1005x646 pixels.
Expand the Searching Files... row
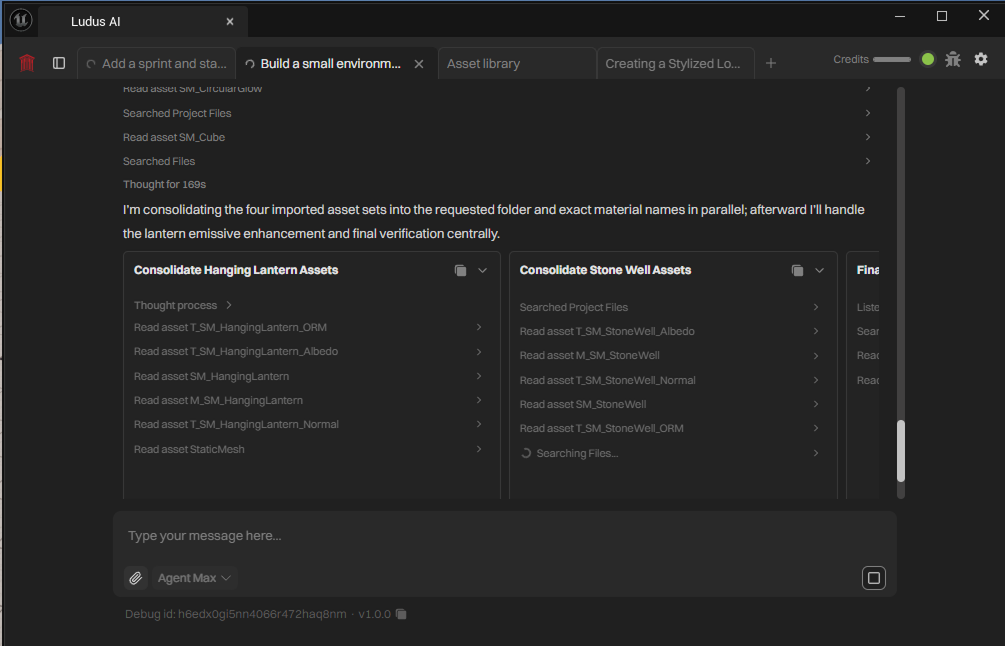pos(670,453)
